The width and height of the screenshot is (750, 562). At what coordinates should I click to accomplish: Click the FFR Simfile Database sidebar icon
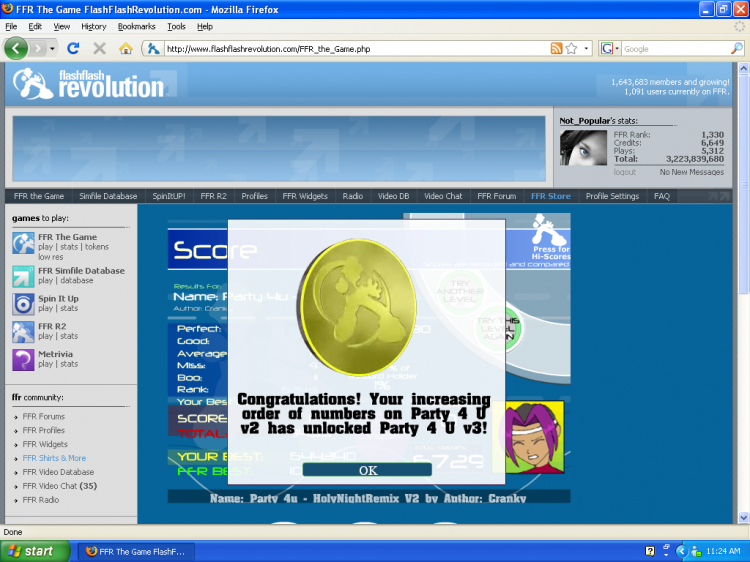click(x=23, y=276)
